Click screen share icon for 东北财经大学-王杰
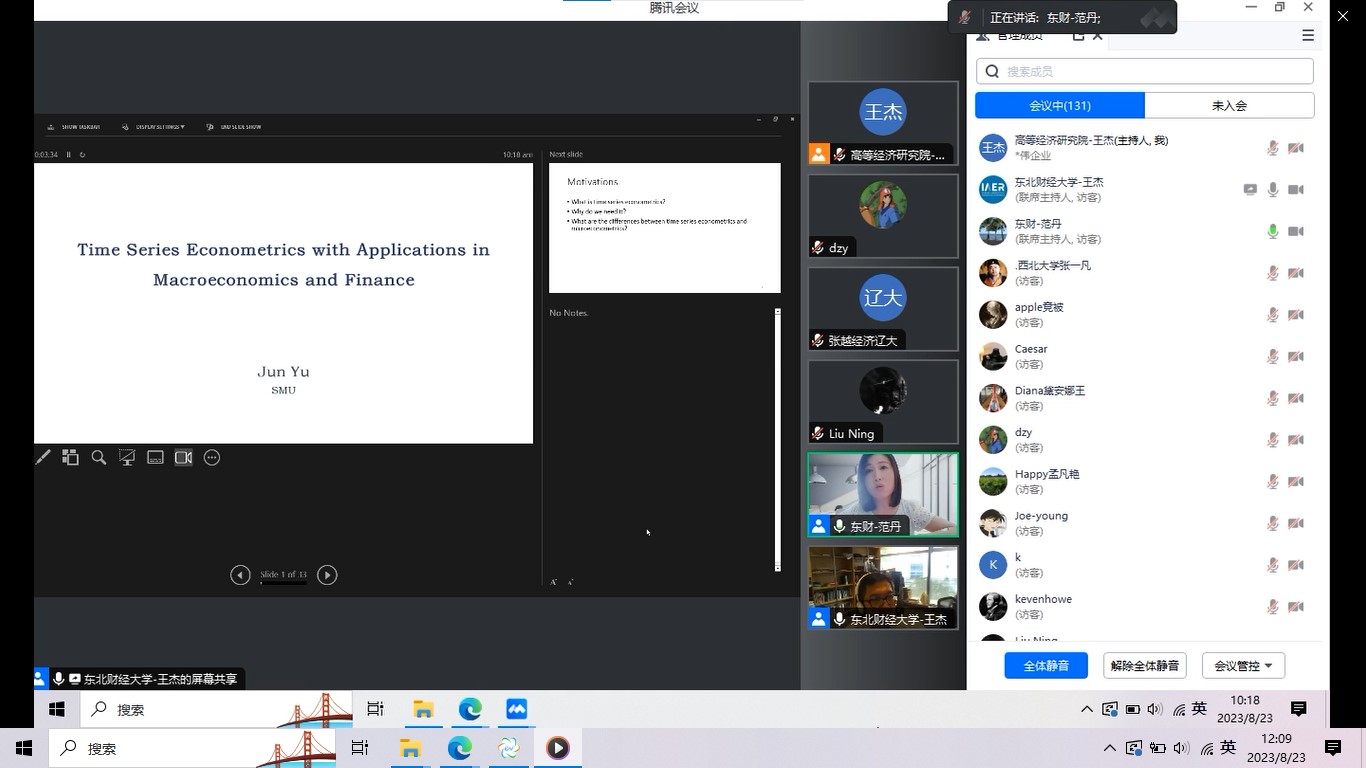This screenshot has height=768, width=1366. point(1250,190)
